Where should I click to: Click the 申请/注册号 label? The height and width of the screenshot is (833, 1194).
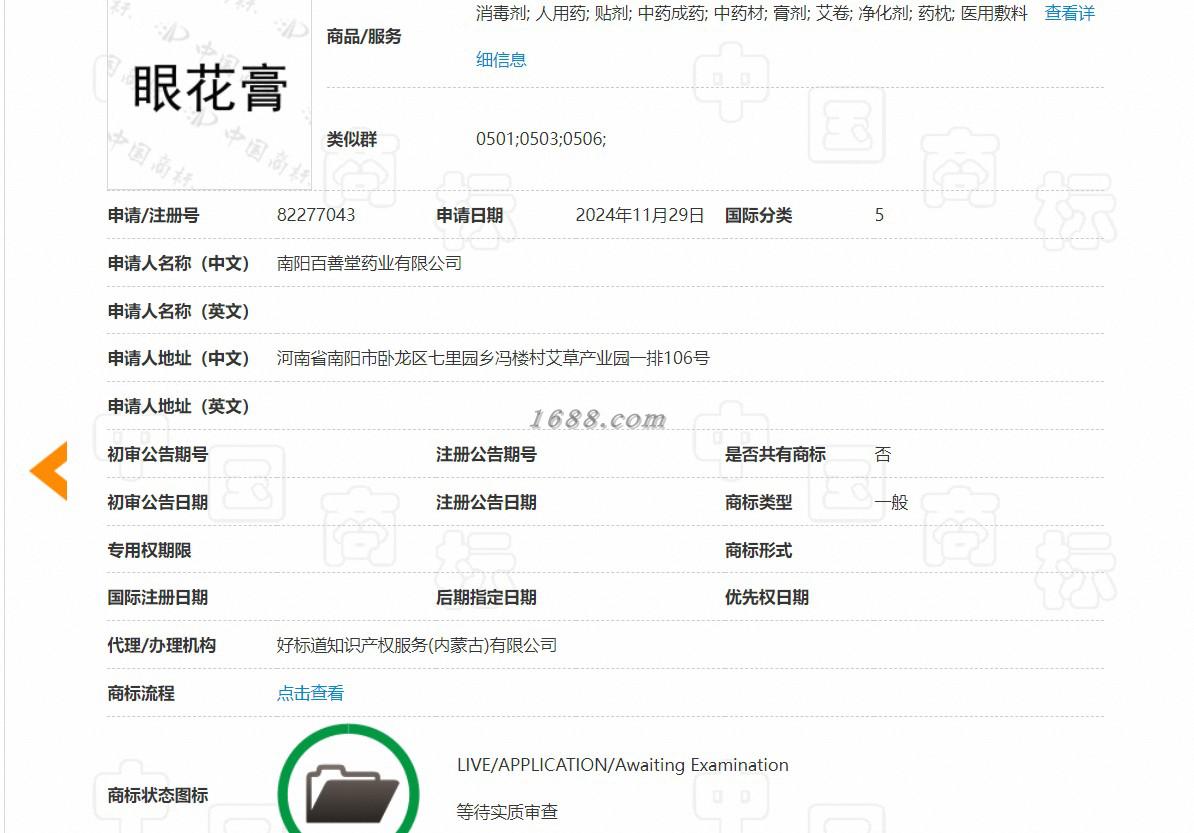click(x=153, y=215)
